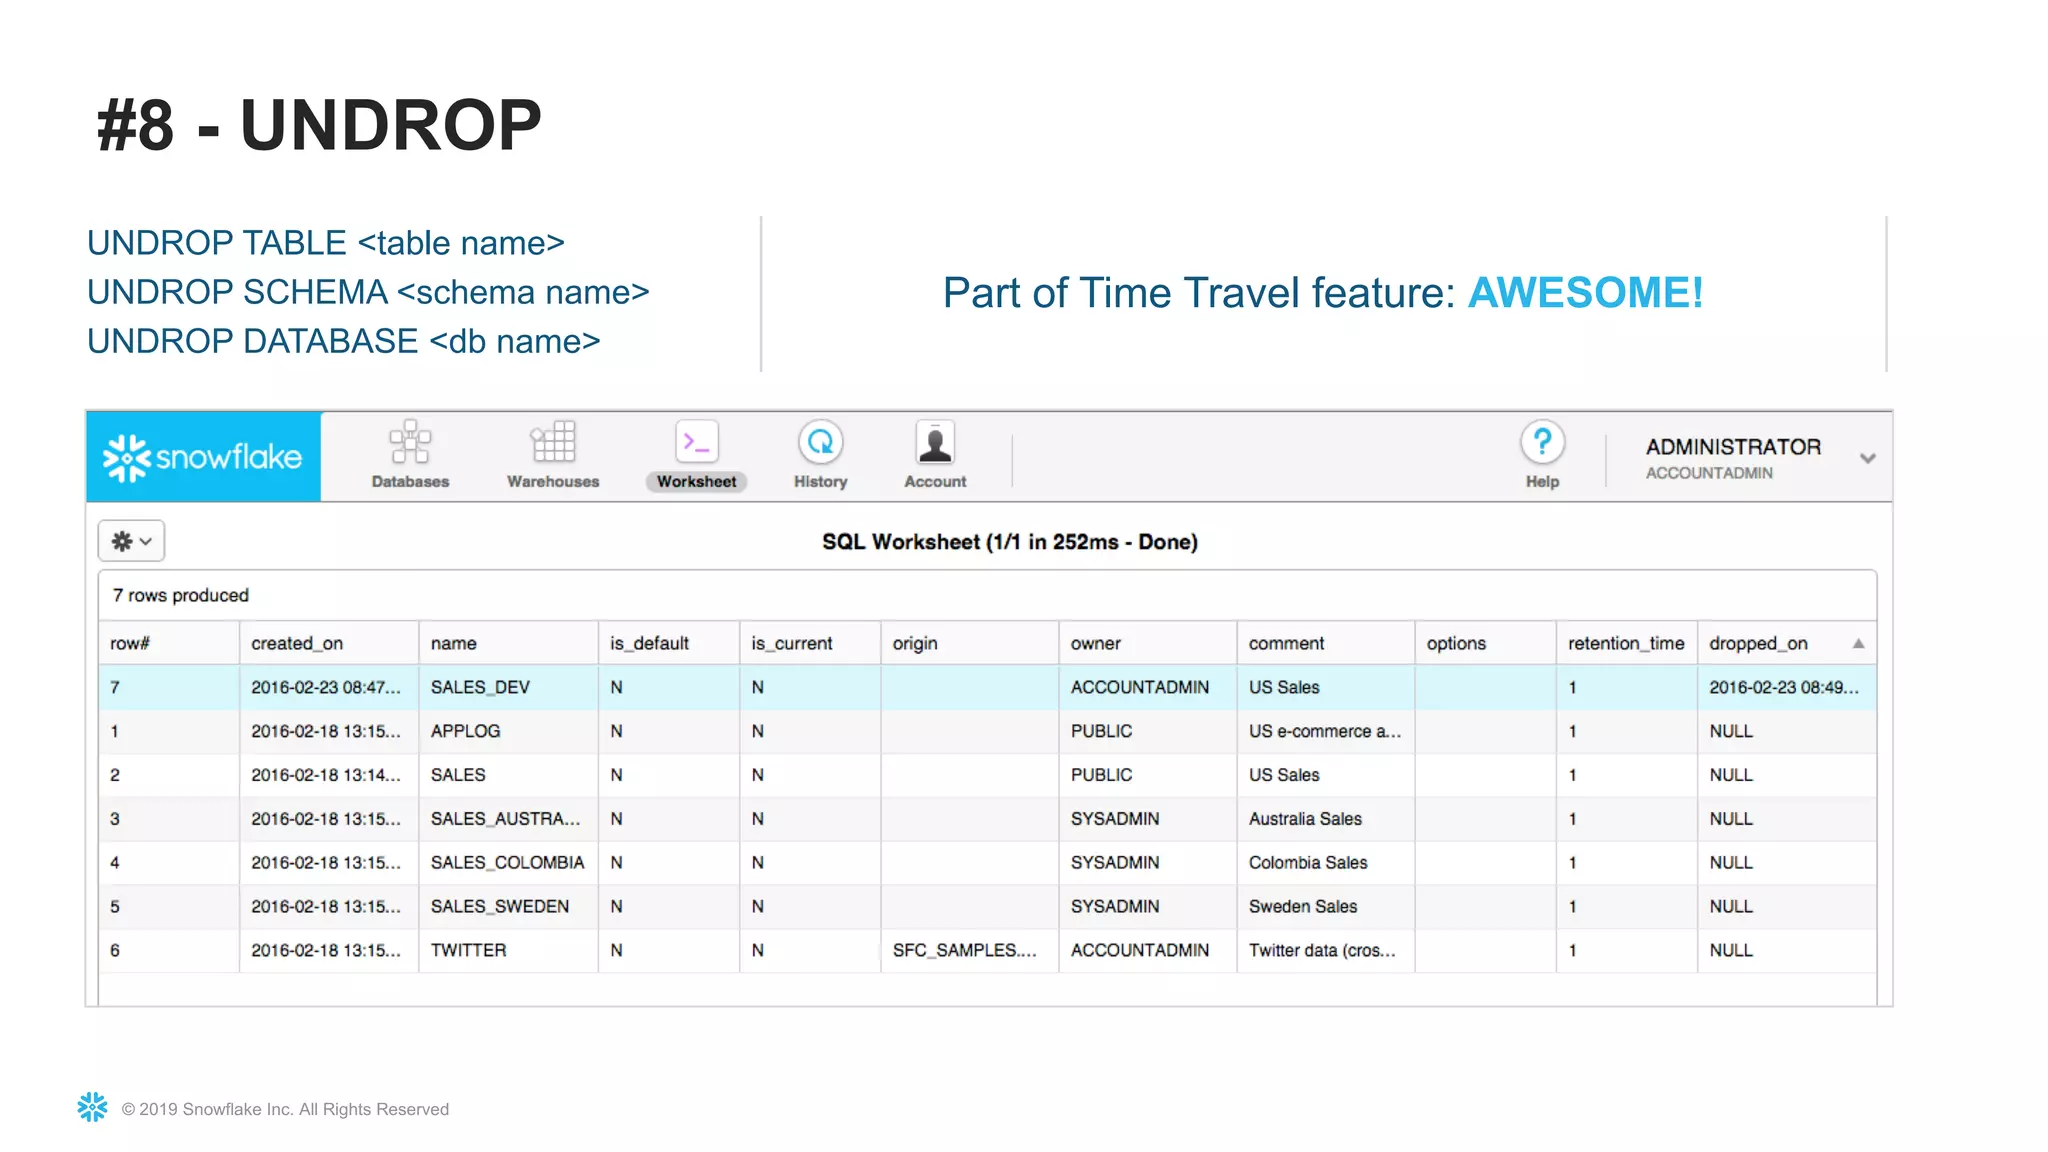
Task: Click the Colombia Sales comment cell
Action: [x=1326, y=862]
